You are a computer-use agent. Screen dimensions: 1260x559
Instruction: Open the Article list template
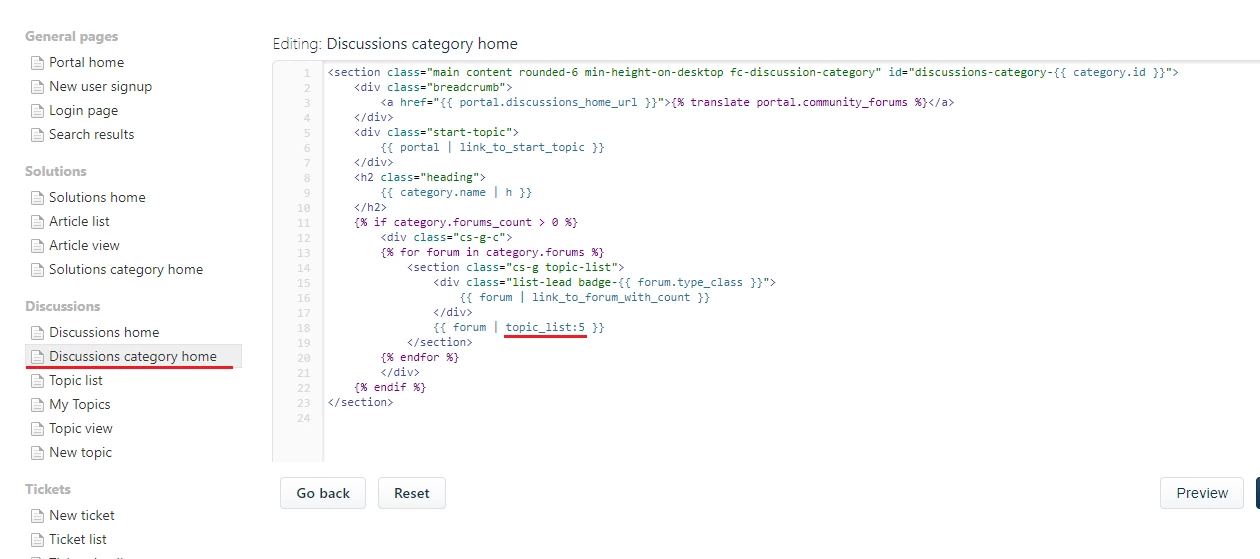(x=79, y=221)
